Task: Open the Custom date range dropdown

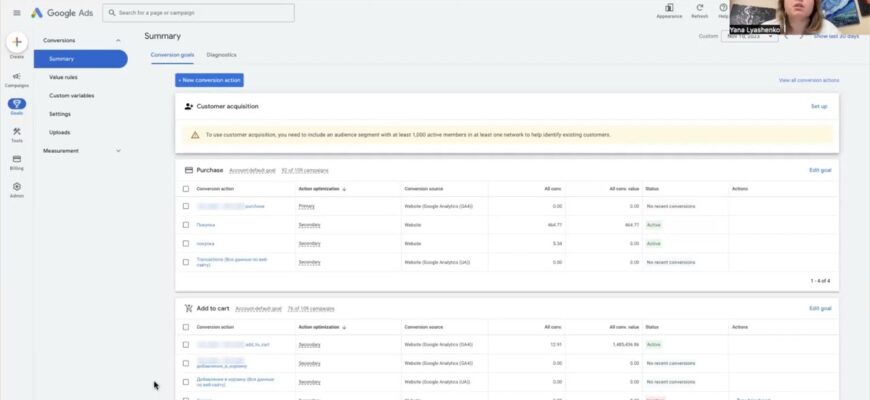Action: pyautogui.click(x=749, y=36)
